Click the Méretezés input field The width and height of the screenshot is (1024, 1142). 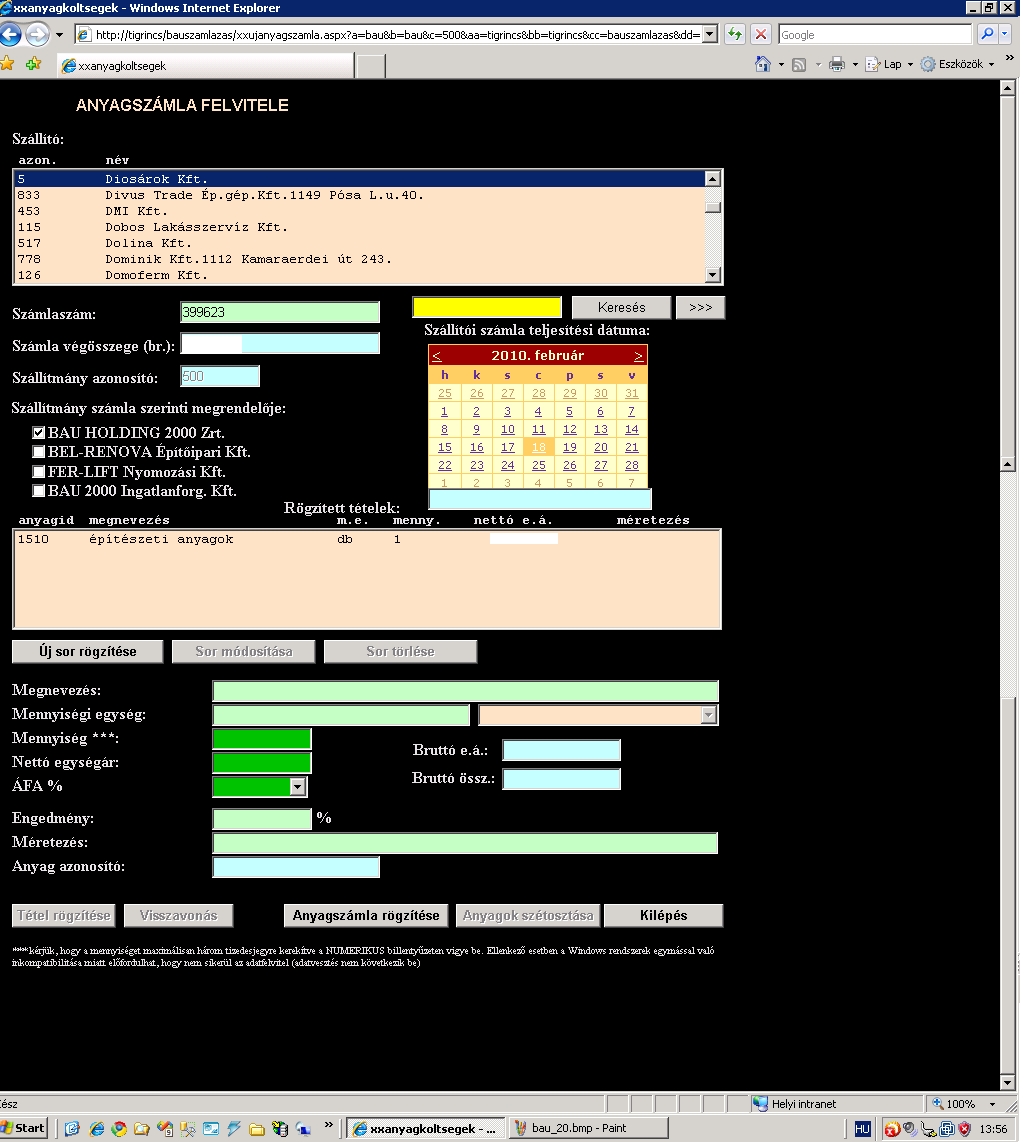pos(465,843)
